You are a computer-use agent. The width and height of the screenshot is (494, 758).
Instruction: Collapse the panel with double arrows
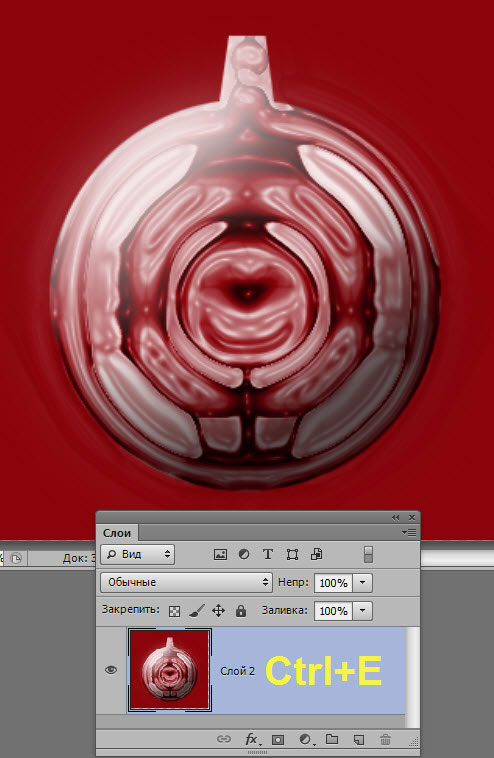(396, 517)
